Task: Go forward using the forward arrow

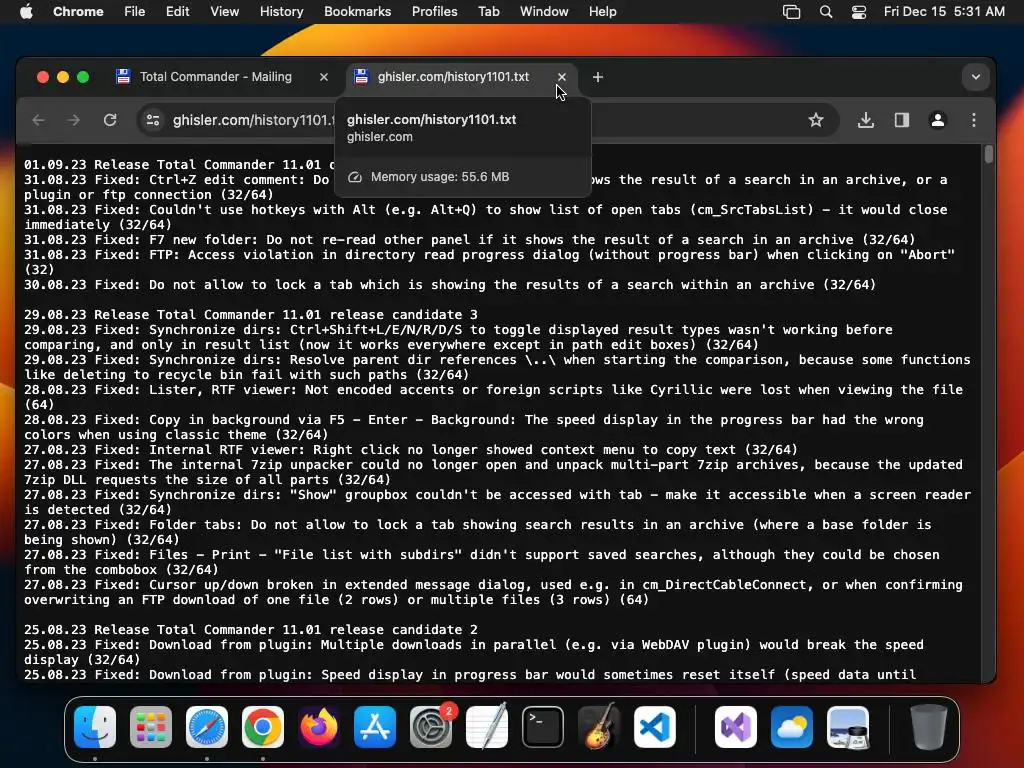Action: 74,120
